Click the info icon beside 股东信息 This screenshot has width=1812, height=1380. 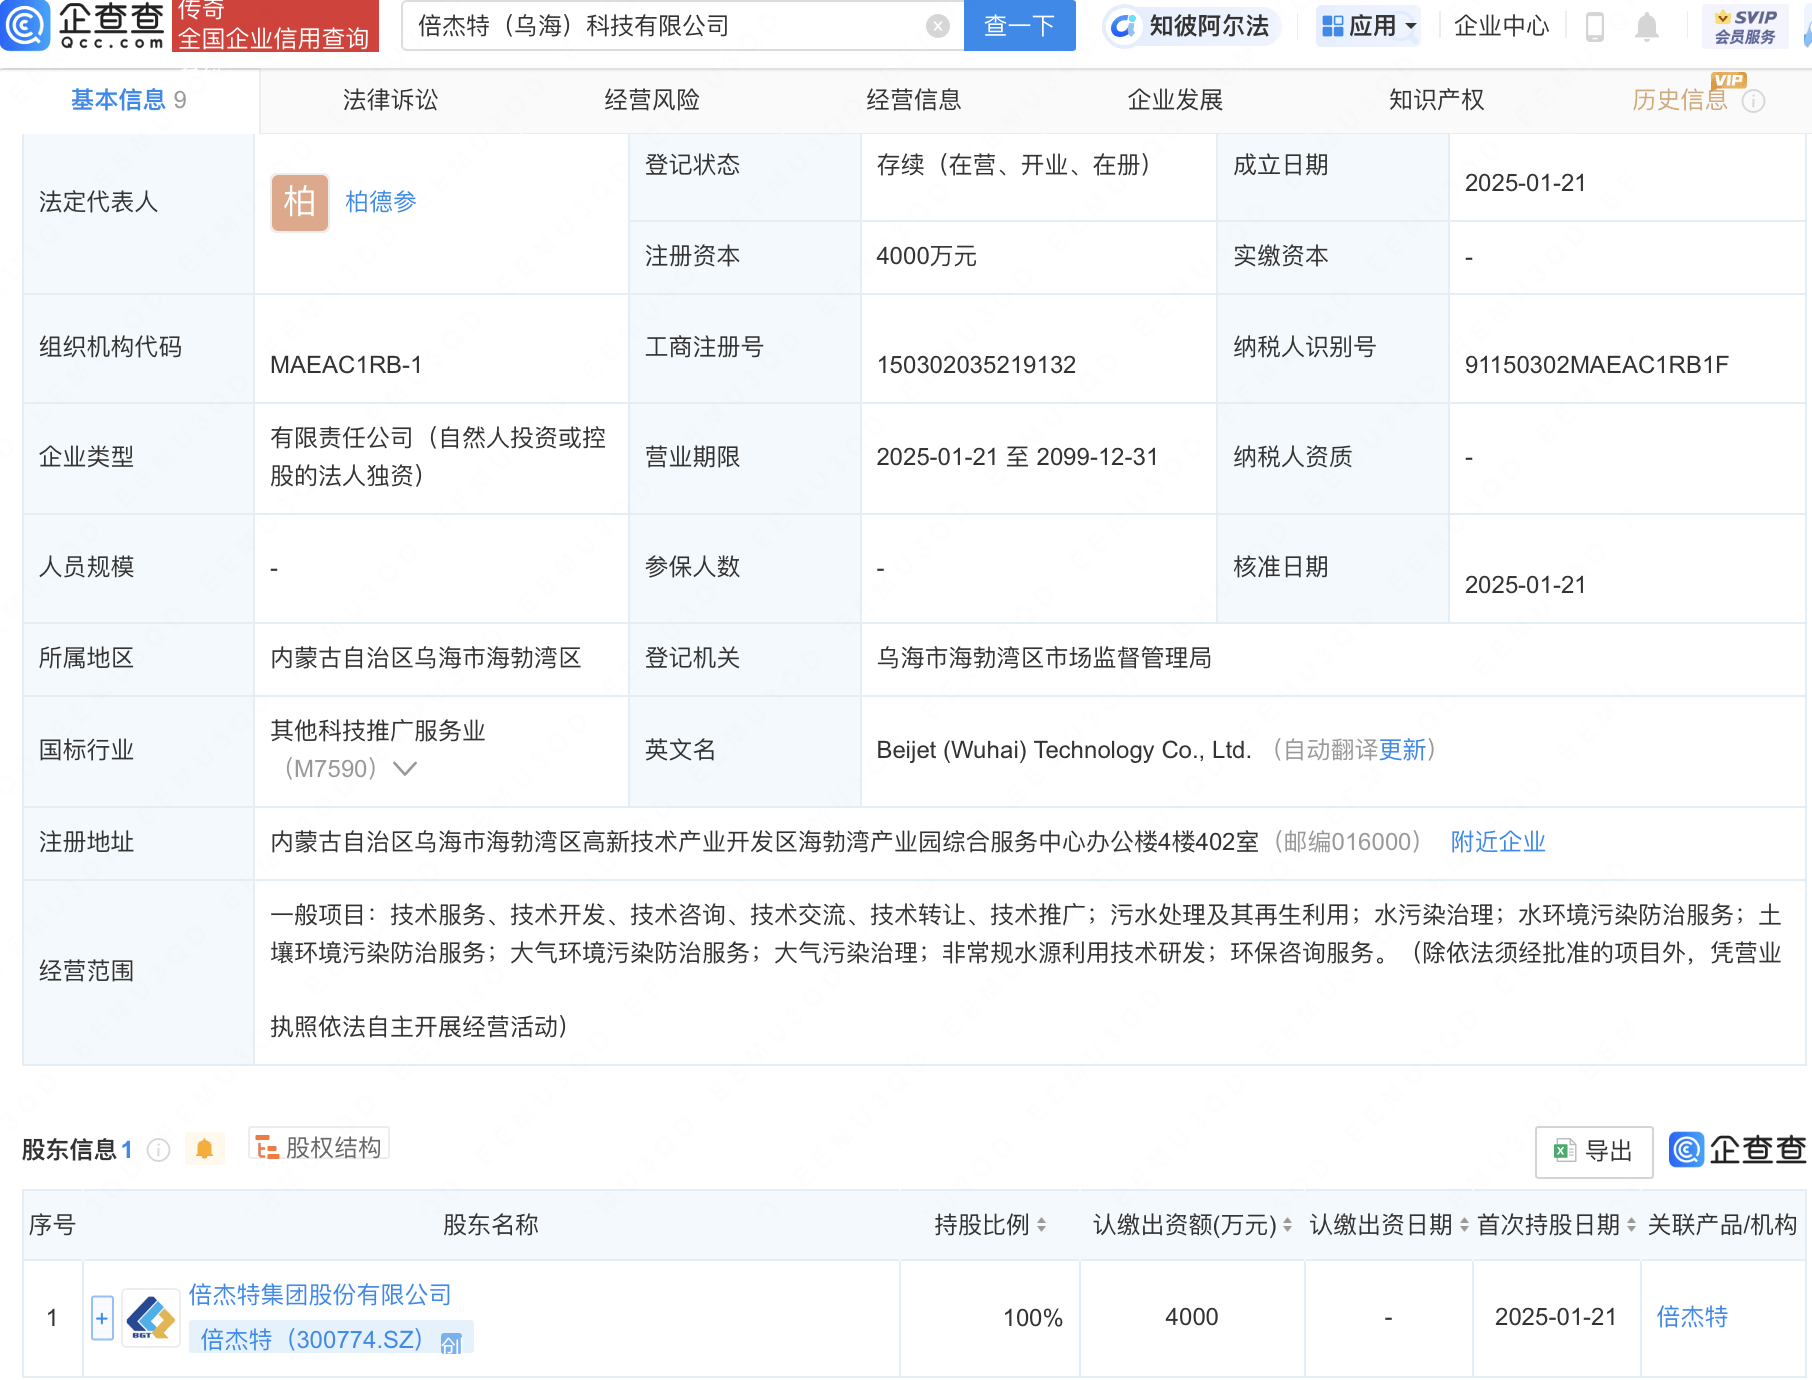[x=158, y=1150]
